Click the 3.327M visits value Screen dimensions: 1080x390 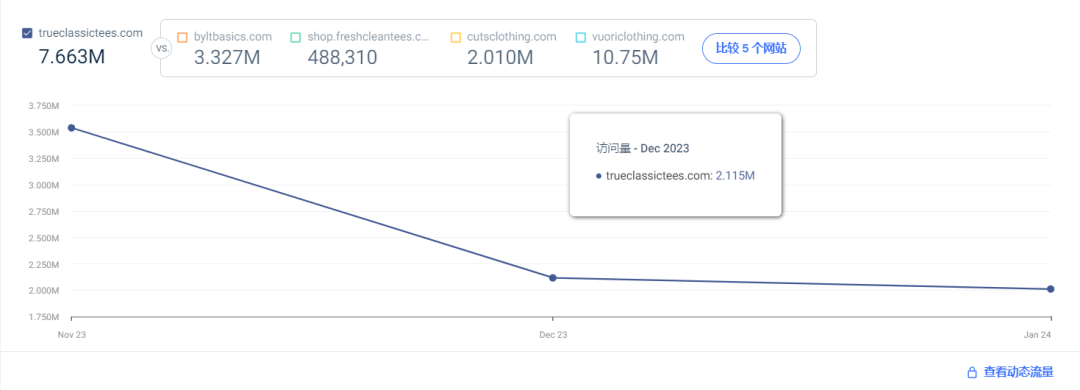click(x=227, y=57)
